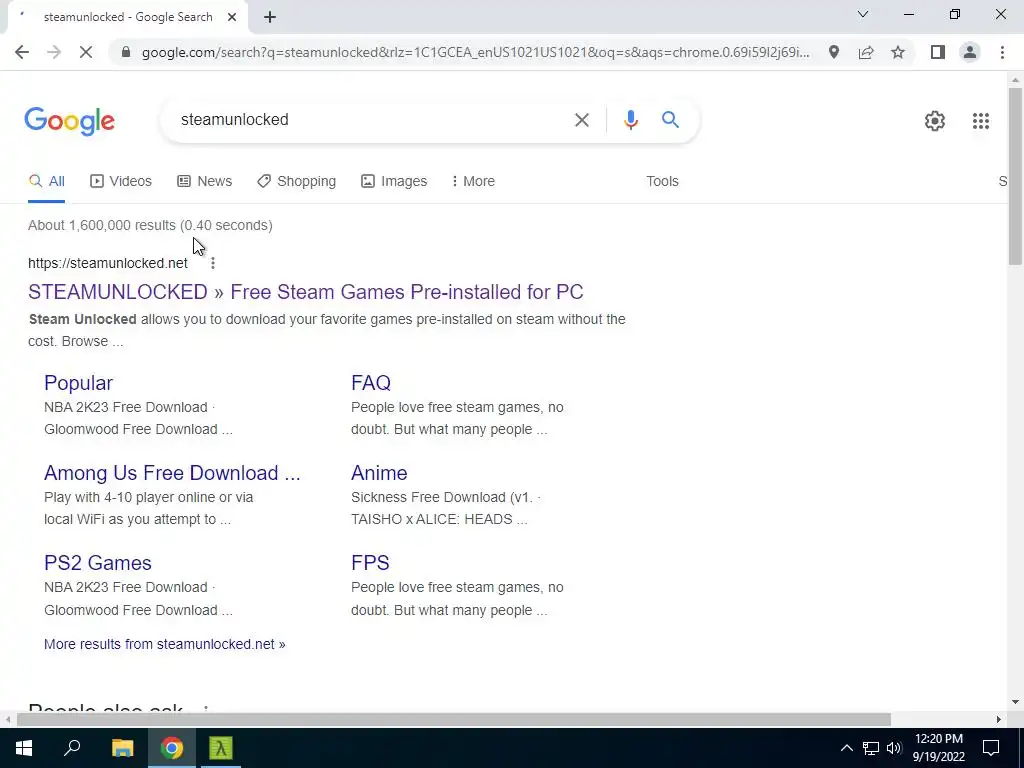The height and width of the screenshot is (768, 1024).
Task: Open STEAMUNLOCKED Free Steam Games result
Action: [306, 292]
